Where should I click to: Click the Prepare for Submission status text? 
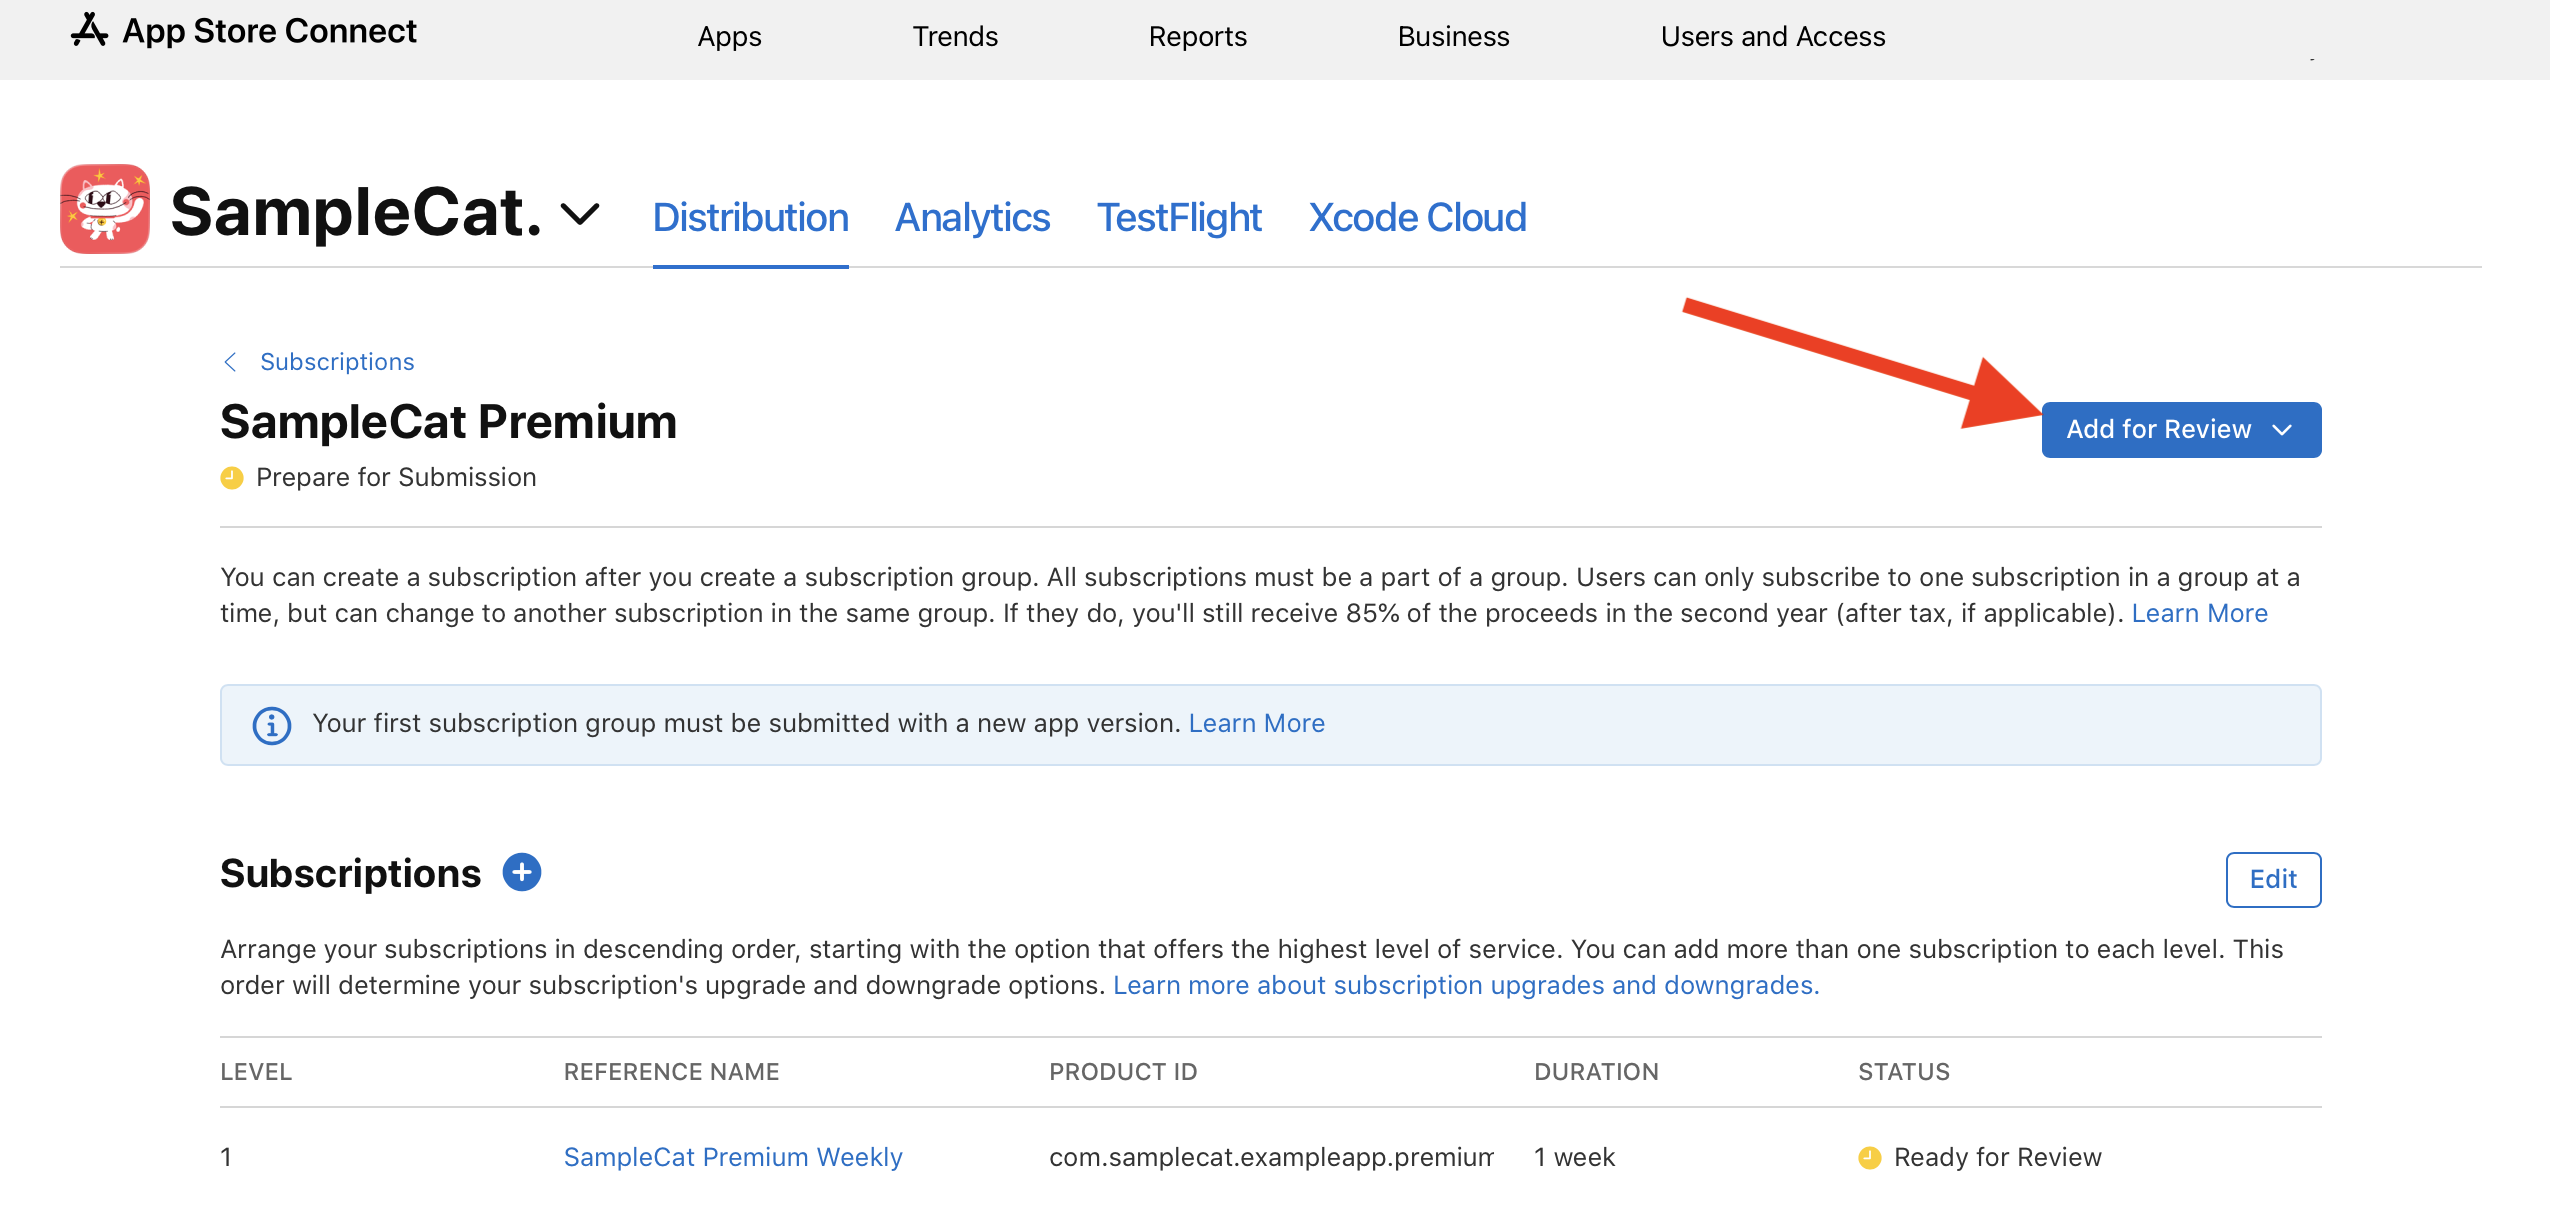point(396,478)
